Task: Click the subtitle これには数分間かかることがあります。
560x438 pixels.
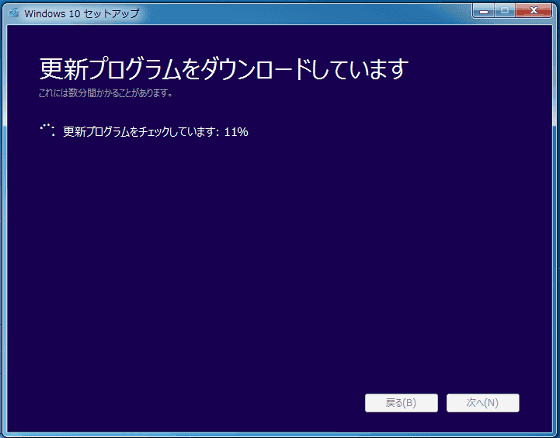Action: pyautogui.click(x=106, y=93)
